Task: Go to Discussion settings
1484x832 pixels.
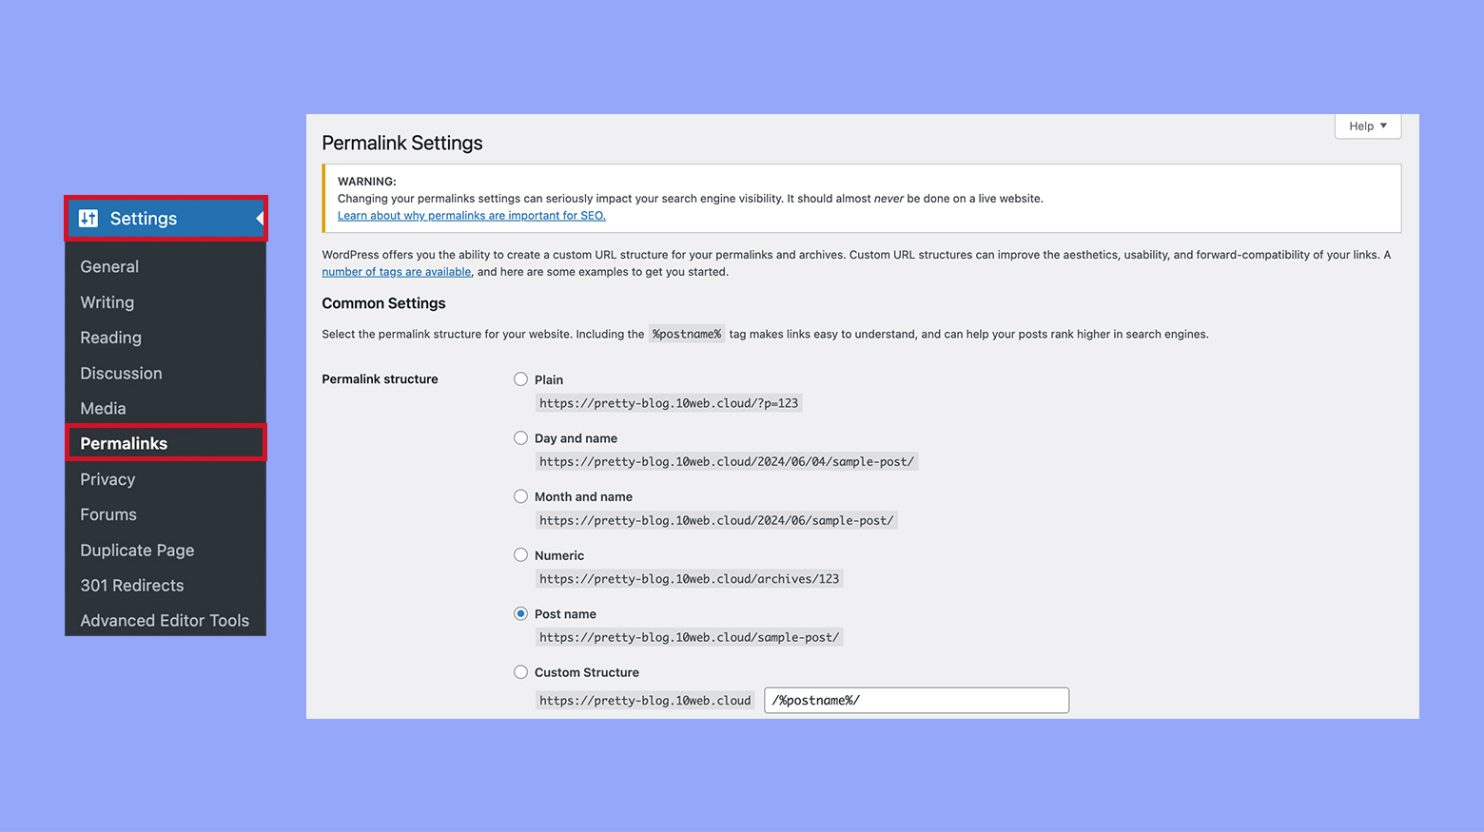Action: click(120, 373)
